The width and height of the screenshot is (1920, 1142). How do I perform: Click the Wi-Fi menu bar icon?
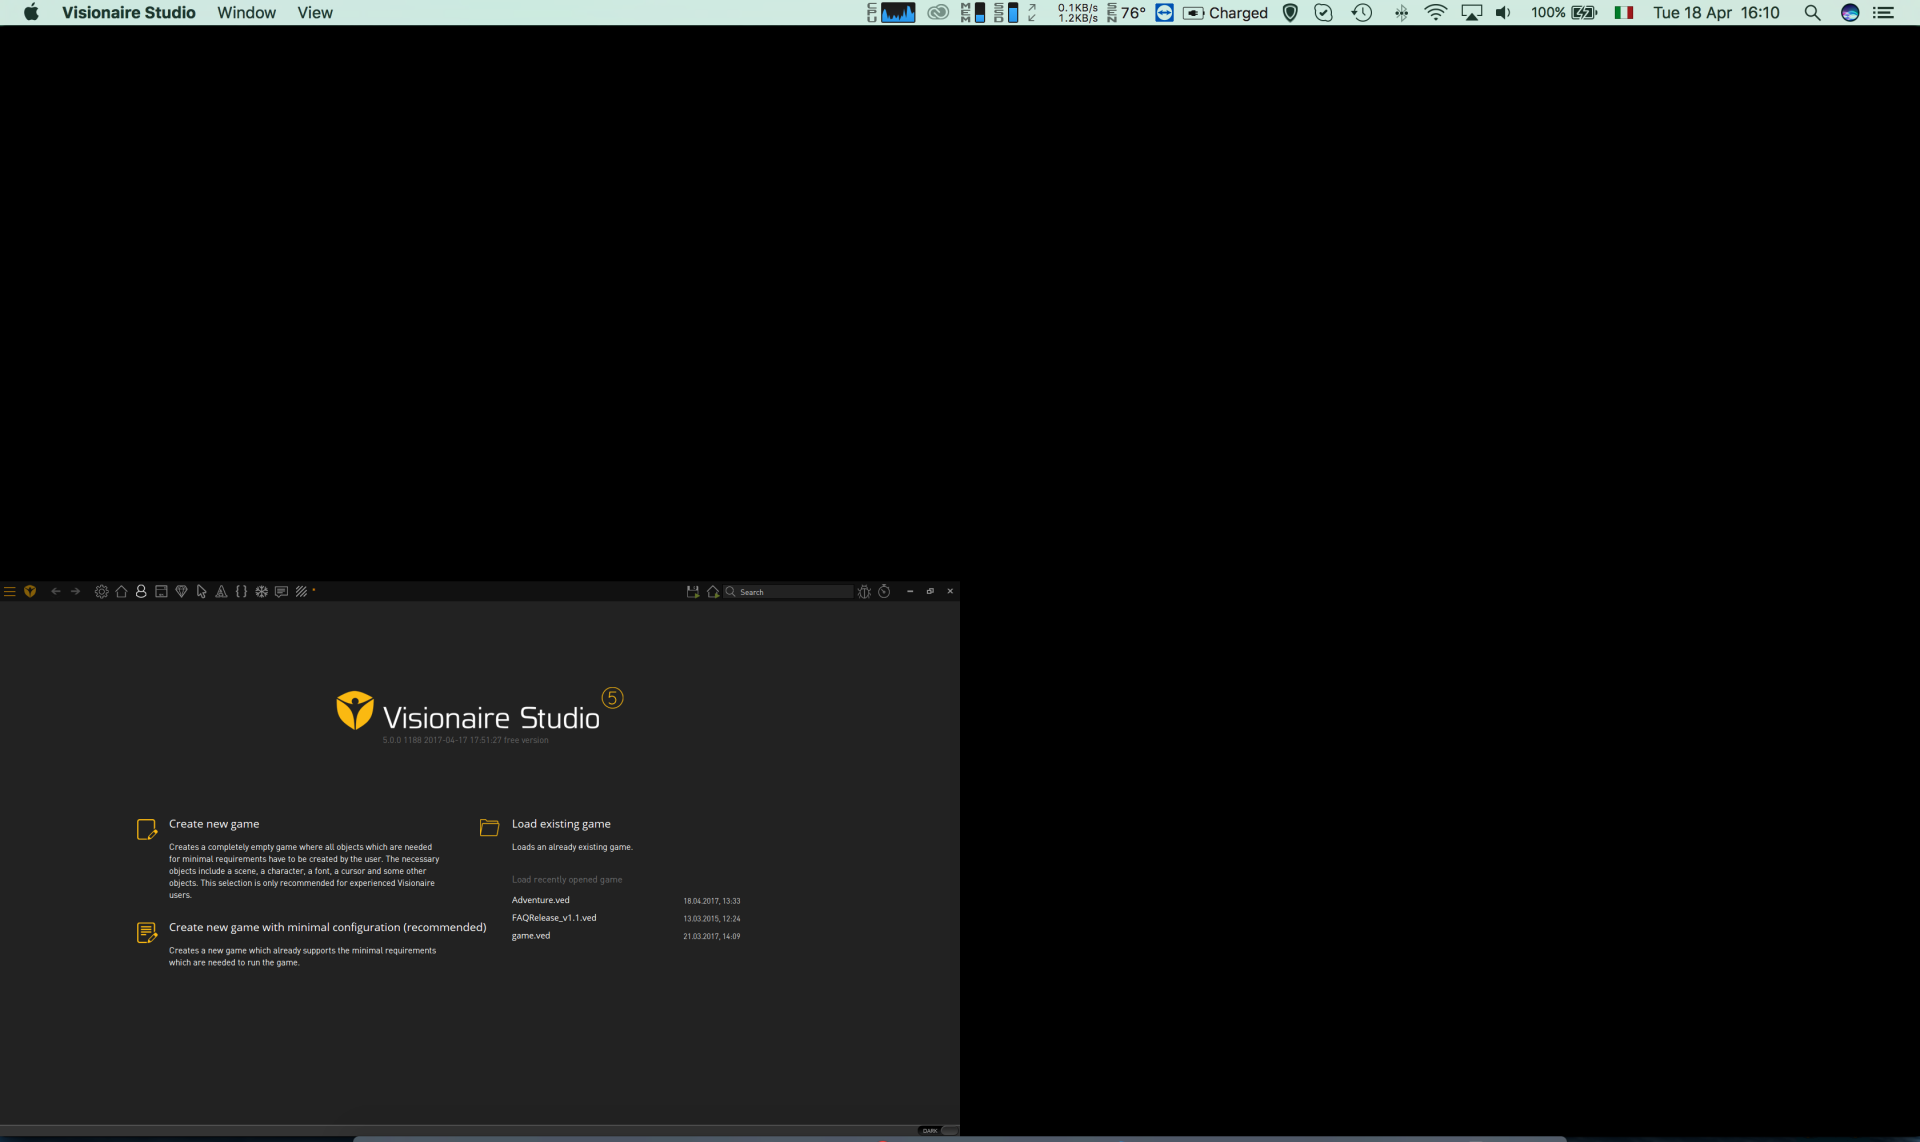(1436, 13)
